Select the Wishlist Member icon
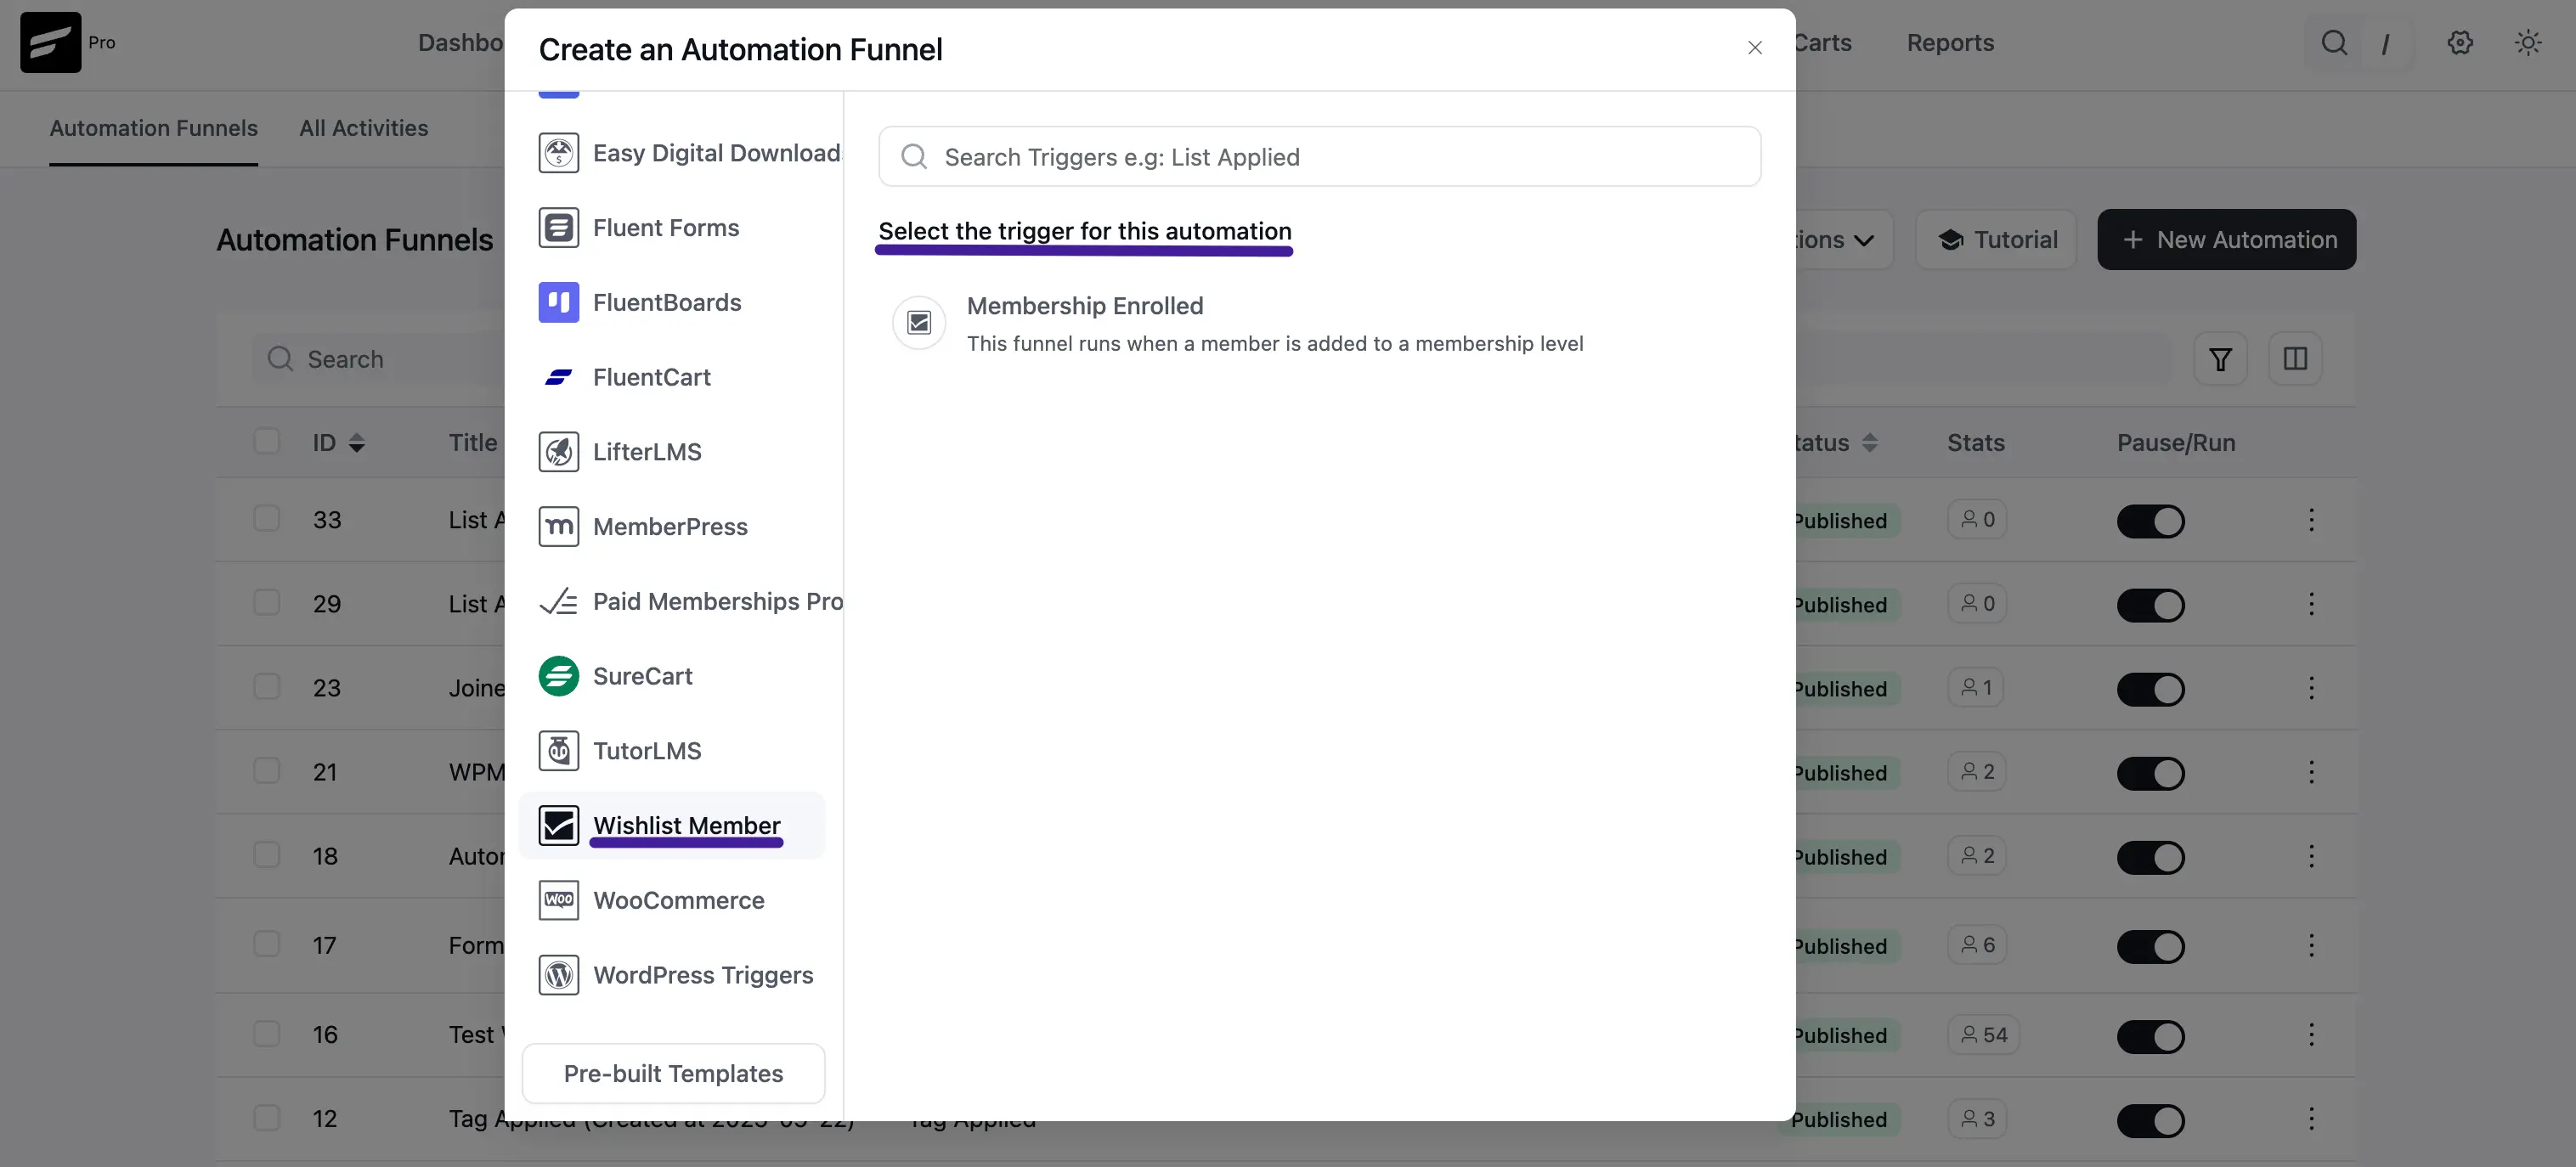 [x=558, y=825]
